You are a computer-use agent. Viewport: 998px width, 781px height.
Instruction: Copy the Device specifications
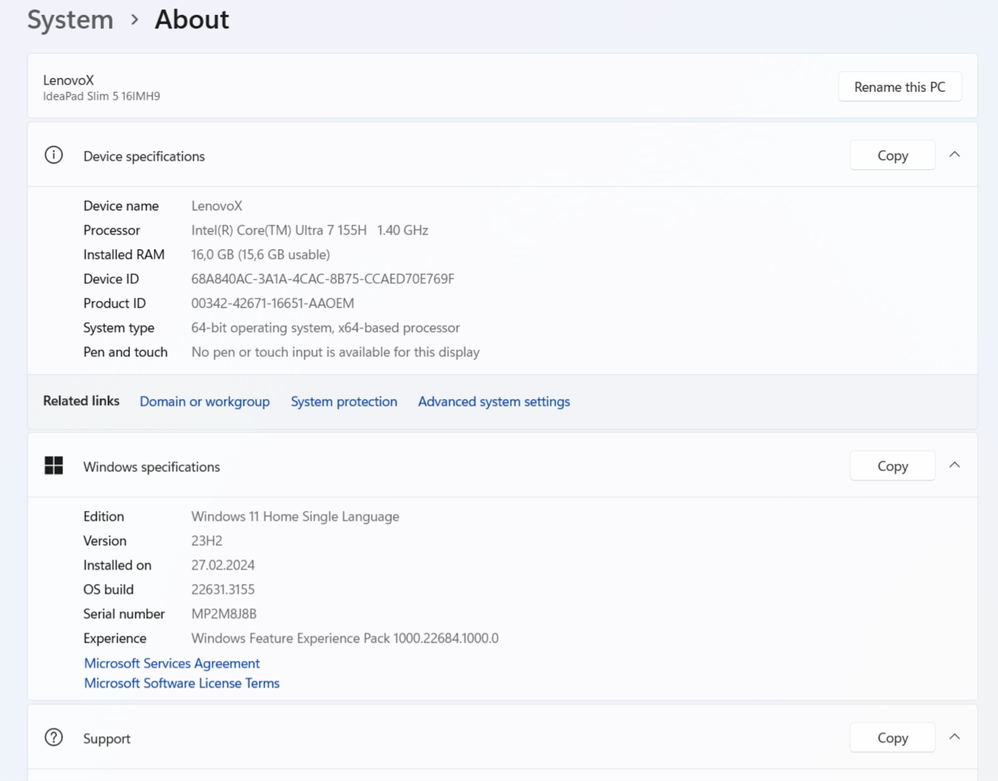(892, 156)
